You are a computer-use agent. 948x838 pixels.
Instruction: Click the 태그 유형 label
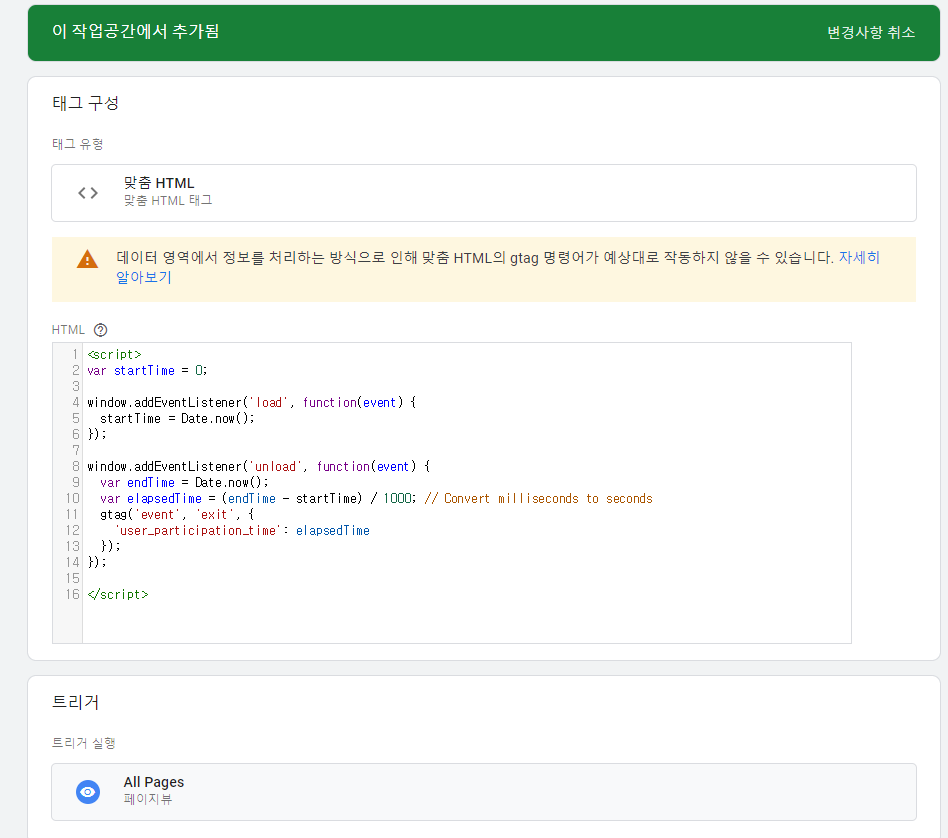click(77, 145)
